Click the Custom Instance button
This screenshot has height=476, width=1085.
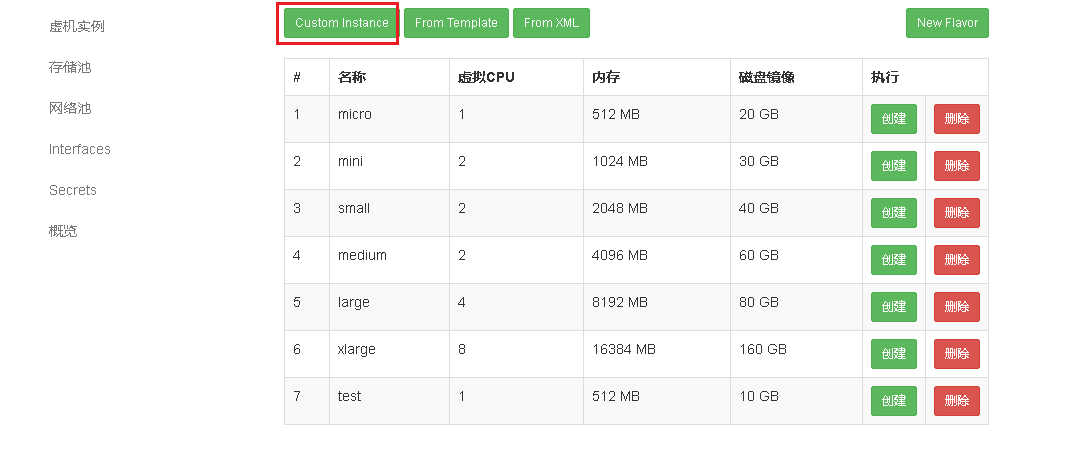coord(341,23)
